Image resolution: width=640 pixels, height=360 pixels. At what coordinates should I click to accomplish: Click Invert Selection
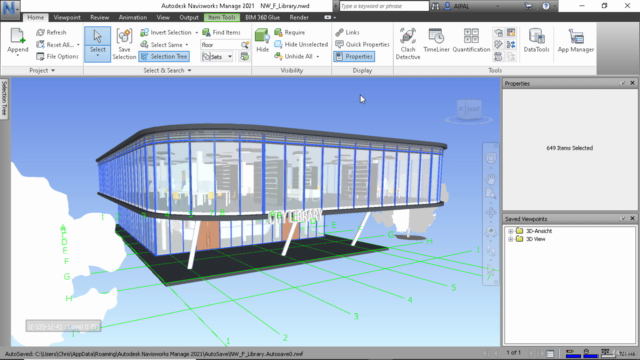click(x=166, y=32)
